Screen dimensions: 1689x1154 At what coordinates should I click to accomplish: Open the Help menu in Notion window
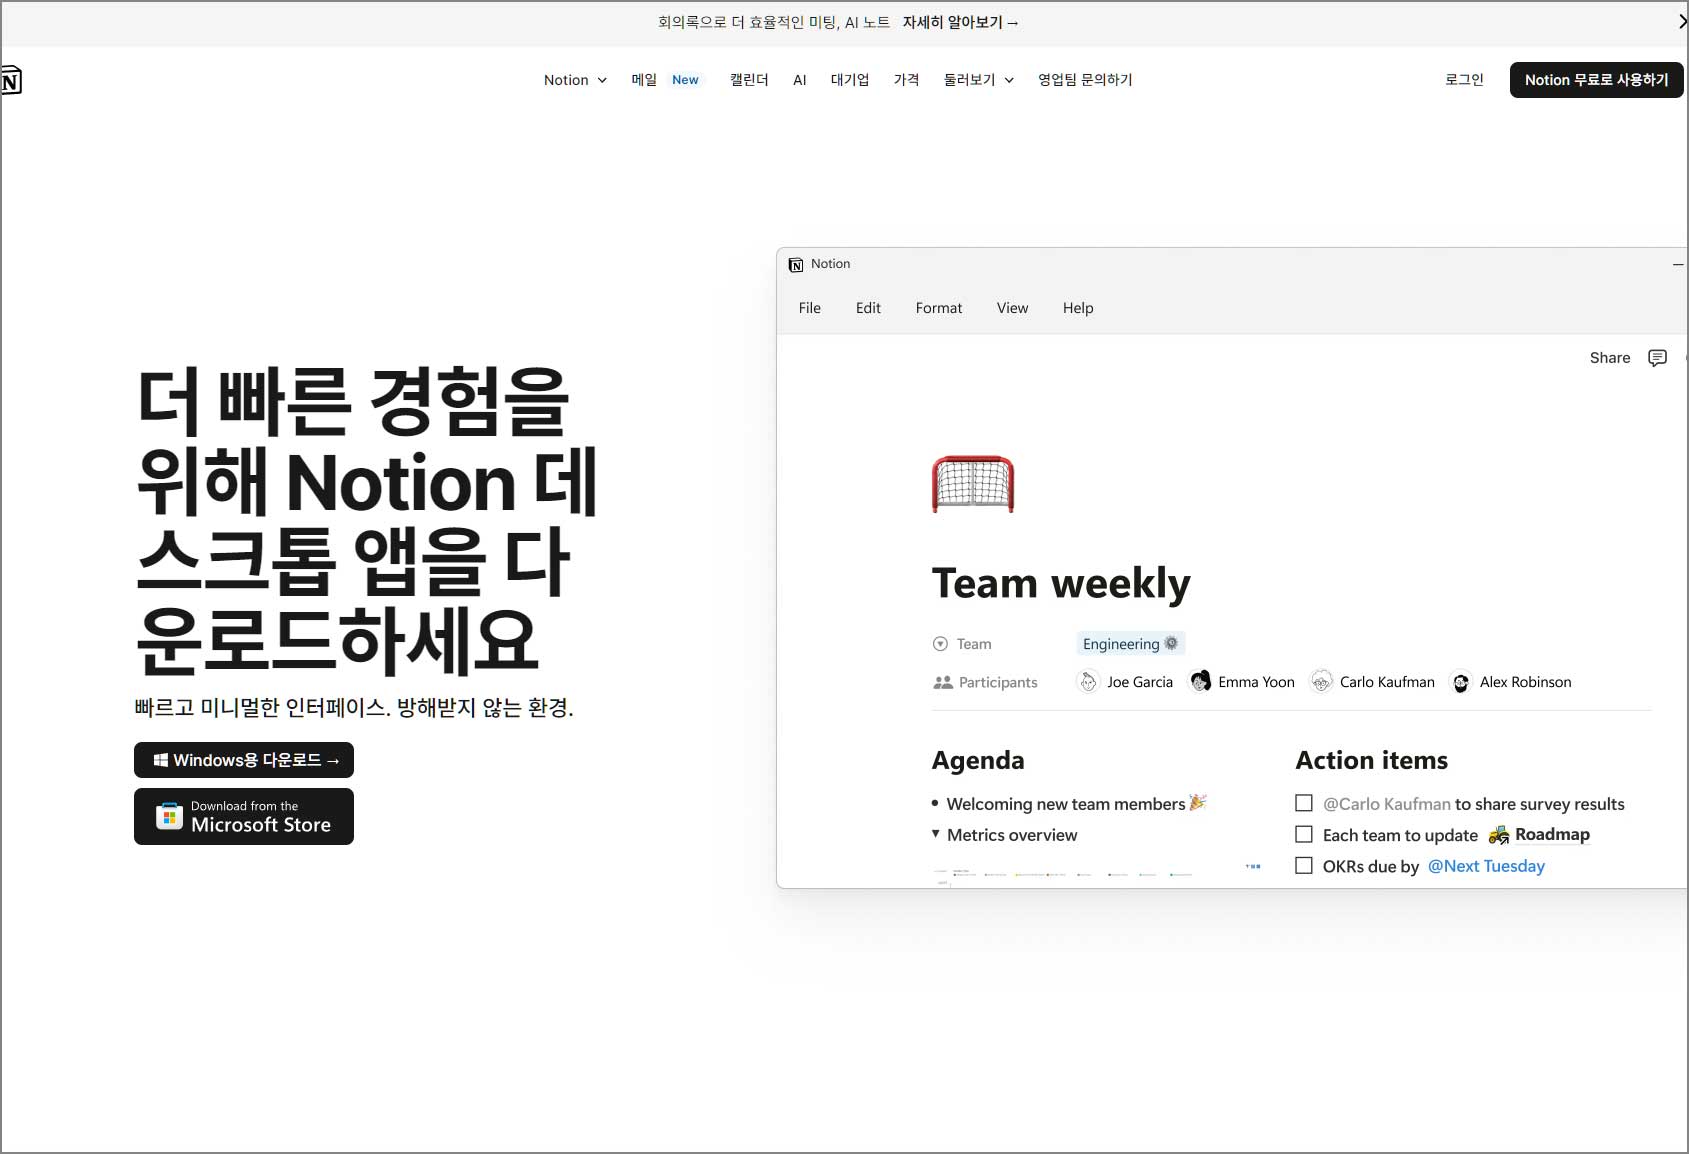pos(1078,308)
